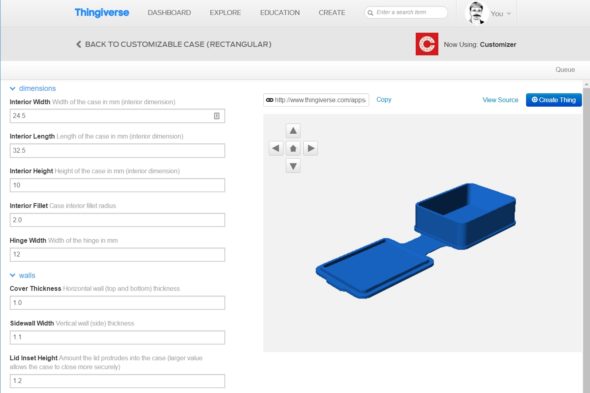Image resolution: width=590 pixels, height=393 pixels.
Task: Click the Now Using: Customizer text
Action: click(x=480, y=44)
